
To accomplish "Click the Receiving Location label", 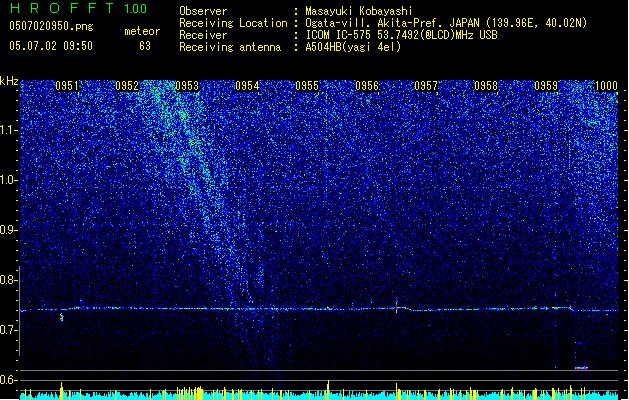I will point(233,23).
